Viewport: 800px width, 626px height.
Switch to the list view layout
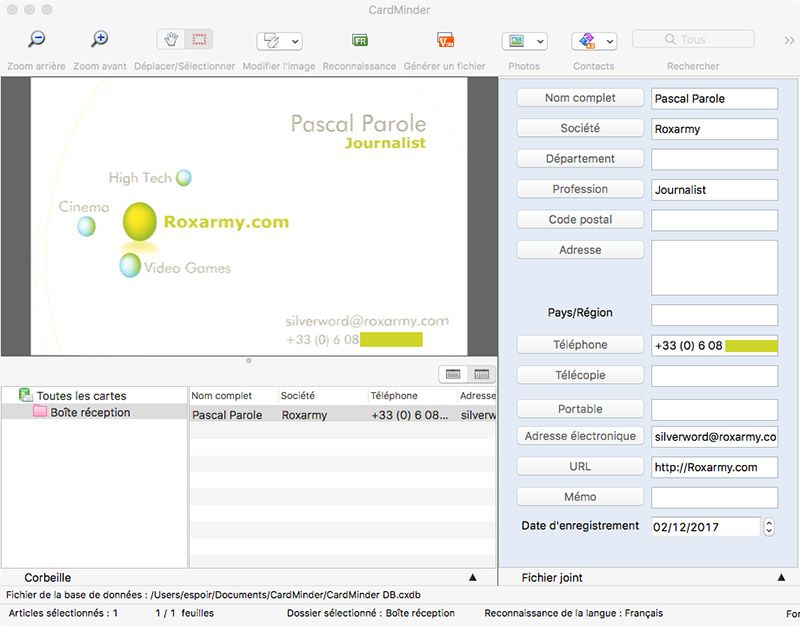(x=453, y=374)
